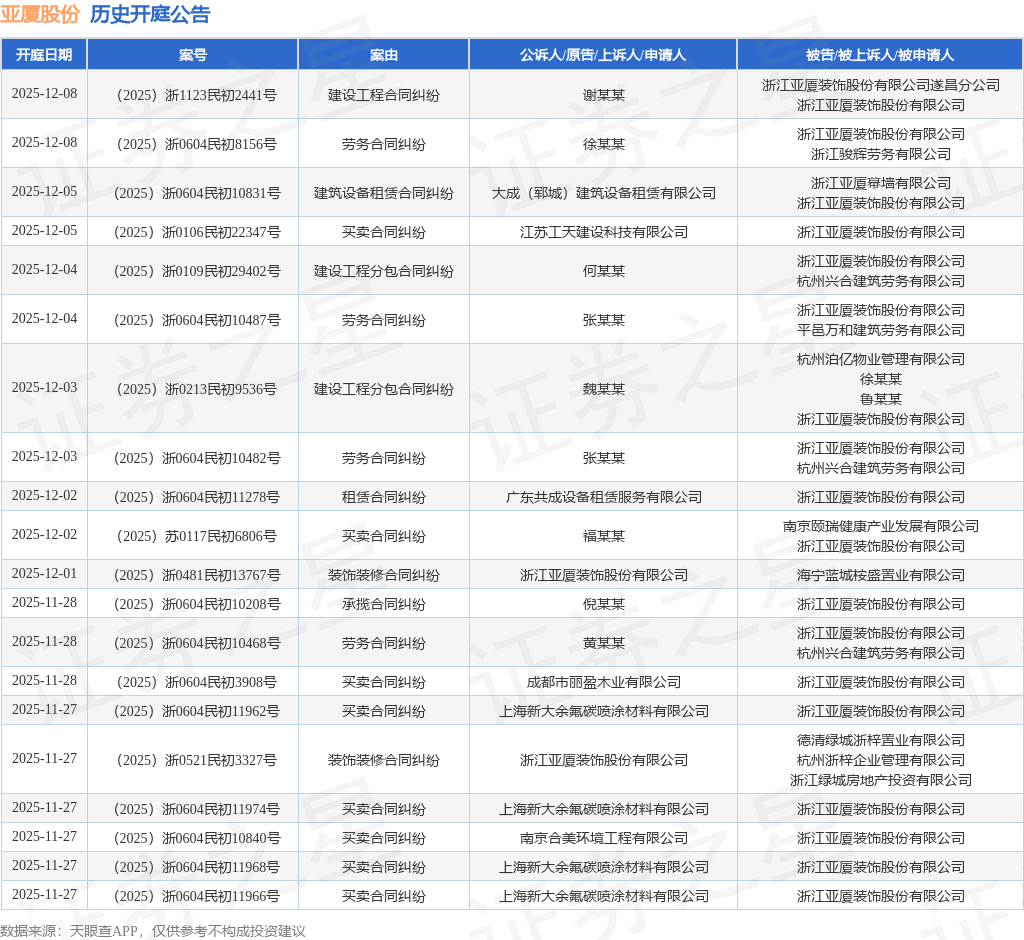Select the 案号 column header
Viewport: 1024px width, 940px height.
(x=193, y=55)
